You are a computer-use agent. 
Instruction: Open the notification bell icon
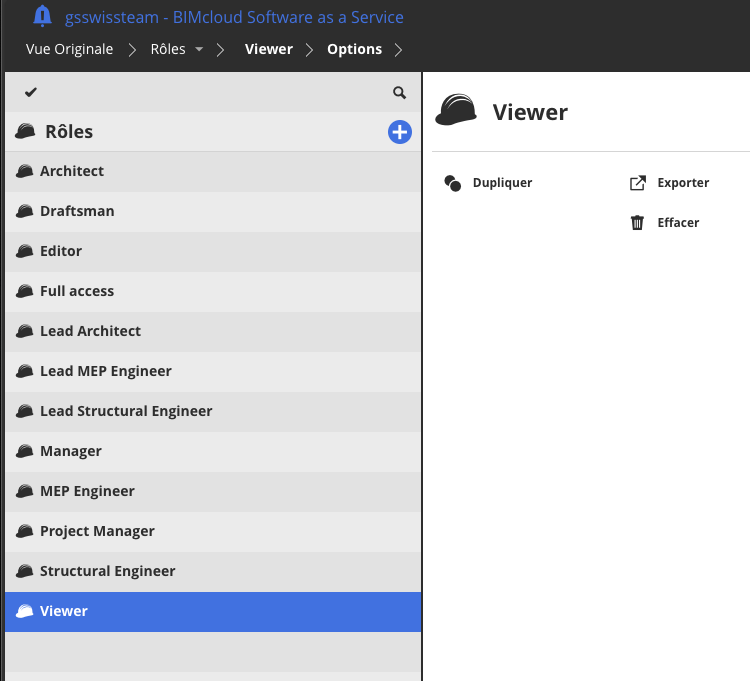coord(42,16)
